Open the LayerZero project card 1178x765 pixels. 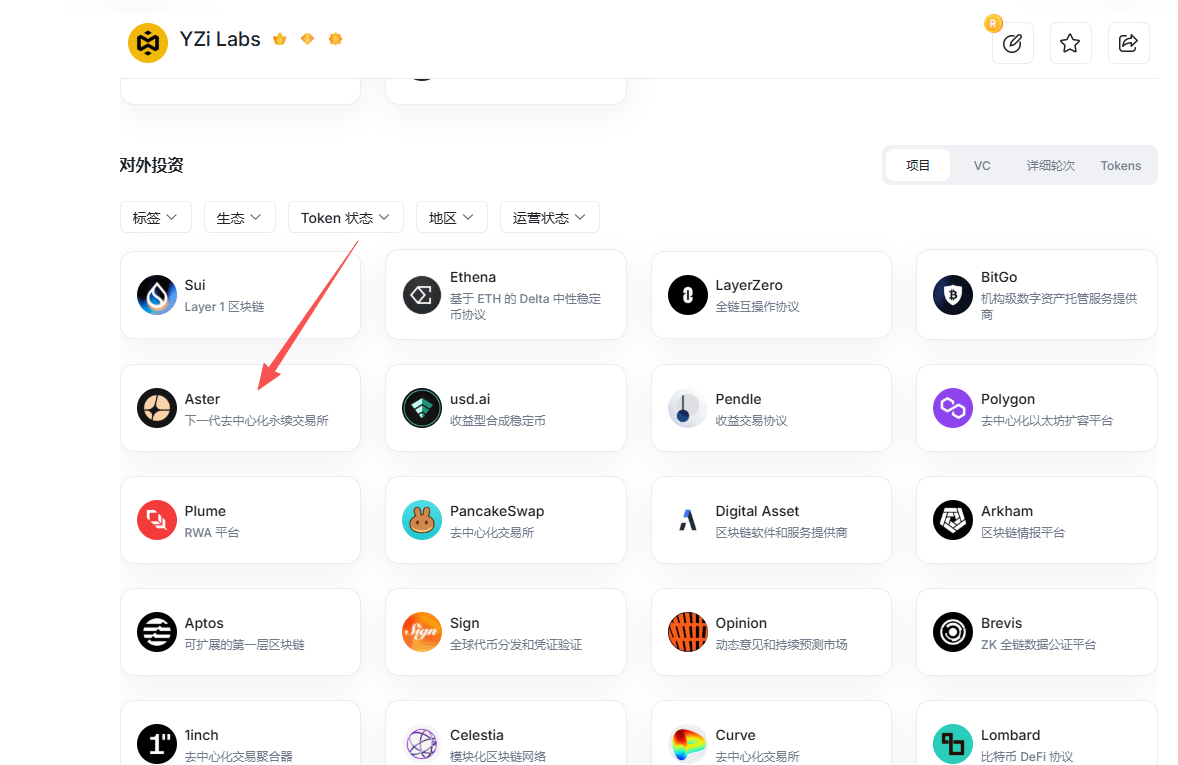(770, 295)
